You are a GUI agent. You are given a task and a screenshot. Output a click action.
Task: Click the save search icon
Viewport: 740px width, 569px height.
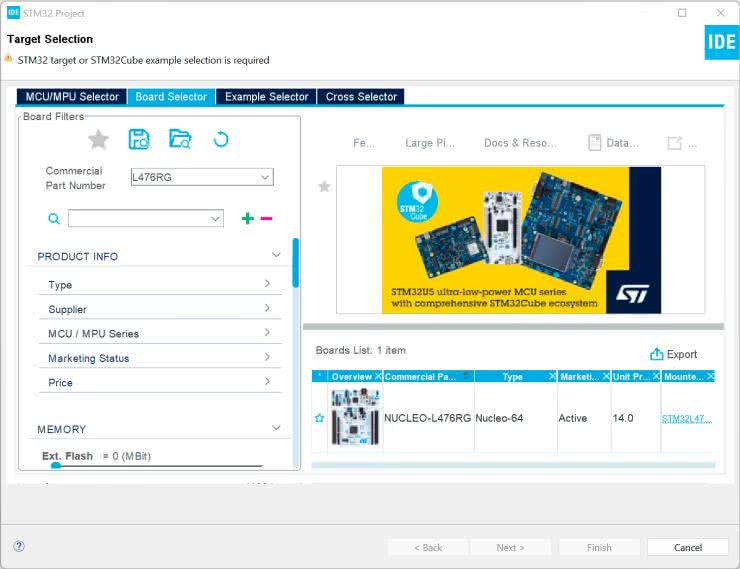[139, 139]
